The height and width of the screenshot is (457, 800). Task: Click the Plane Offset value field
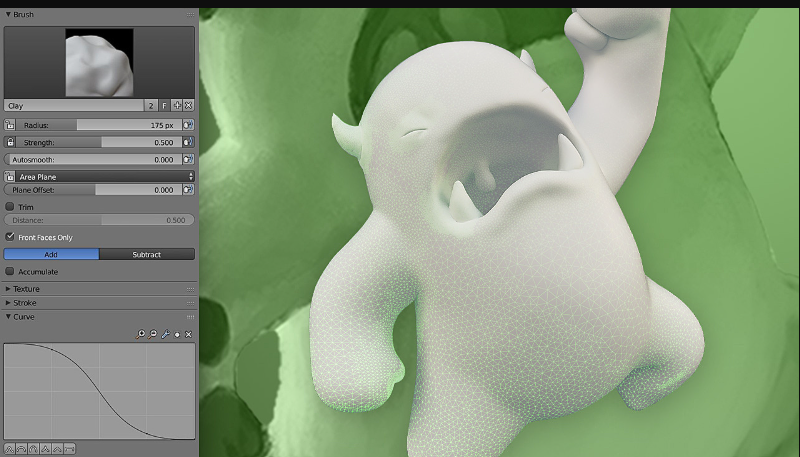tap(93, 190)
